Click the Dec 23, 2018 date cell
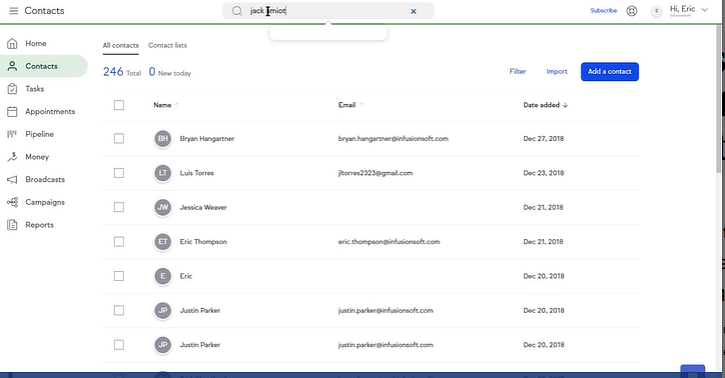 543,173
